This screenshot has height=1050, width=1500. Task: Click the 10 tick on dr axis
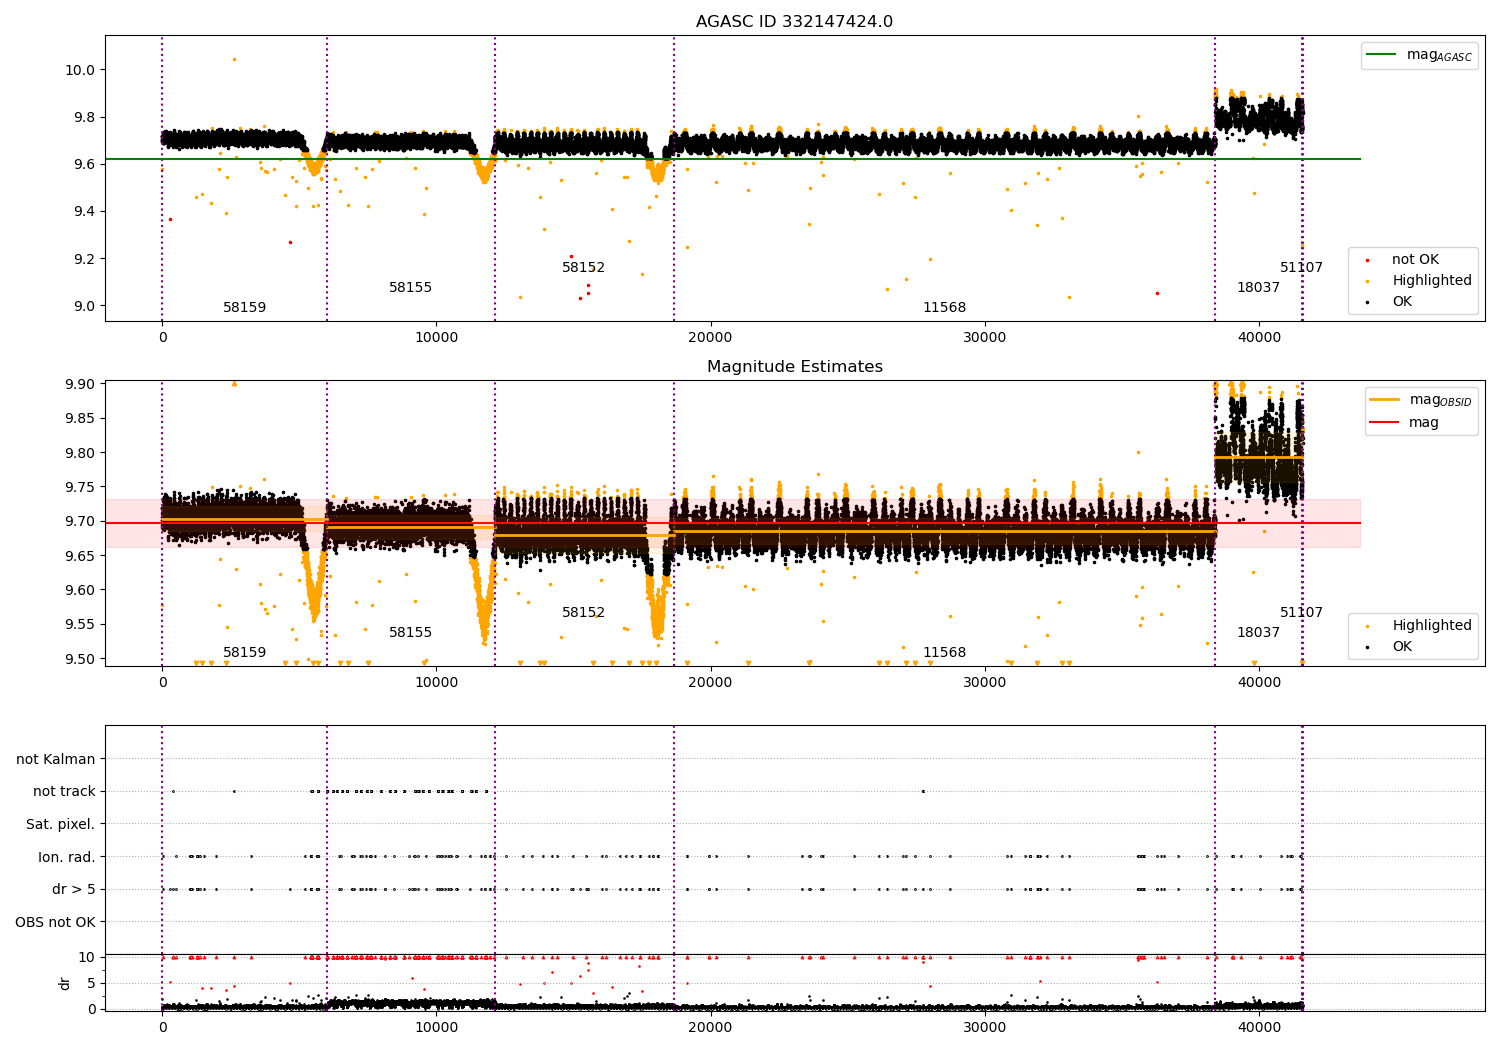click(x=87, y=957)
